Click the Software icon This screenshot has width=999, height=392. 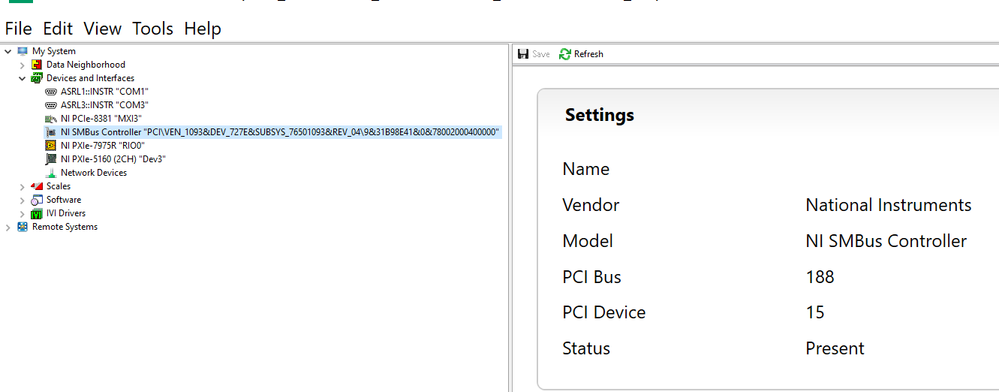(x=36, y=200)
